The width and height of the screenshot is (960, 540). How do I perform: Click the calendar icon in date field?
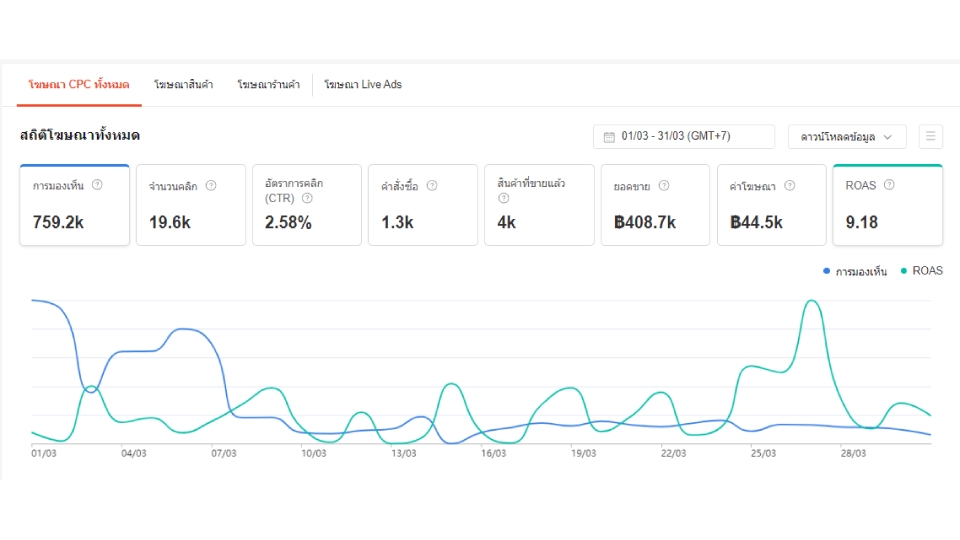[609, 137]
